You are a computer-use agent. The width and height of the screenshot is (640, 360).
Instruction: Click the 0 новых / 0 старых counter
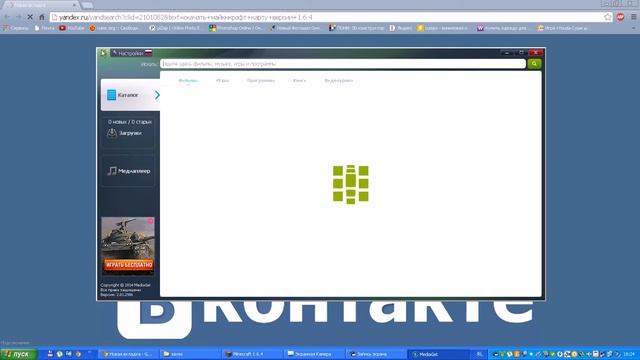tap(130, 122)
